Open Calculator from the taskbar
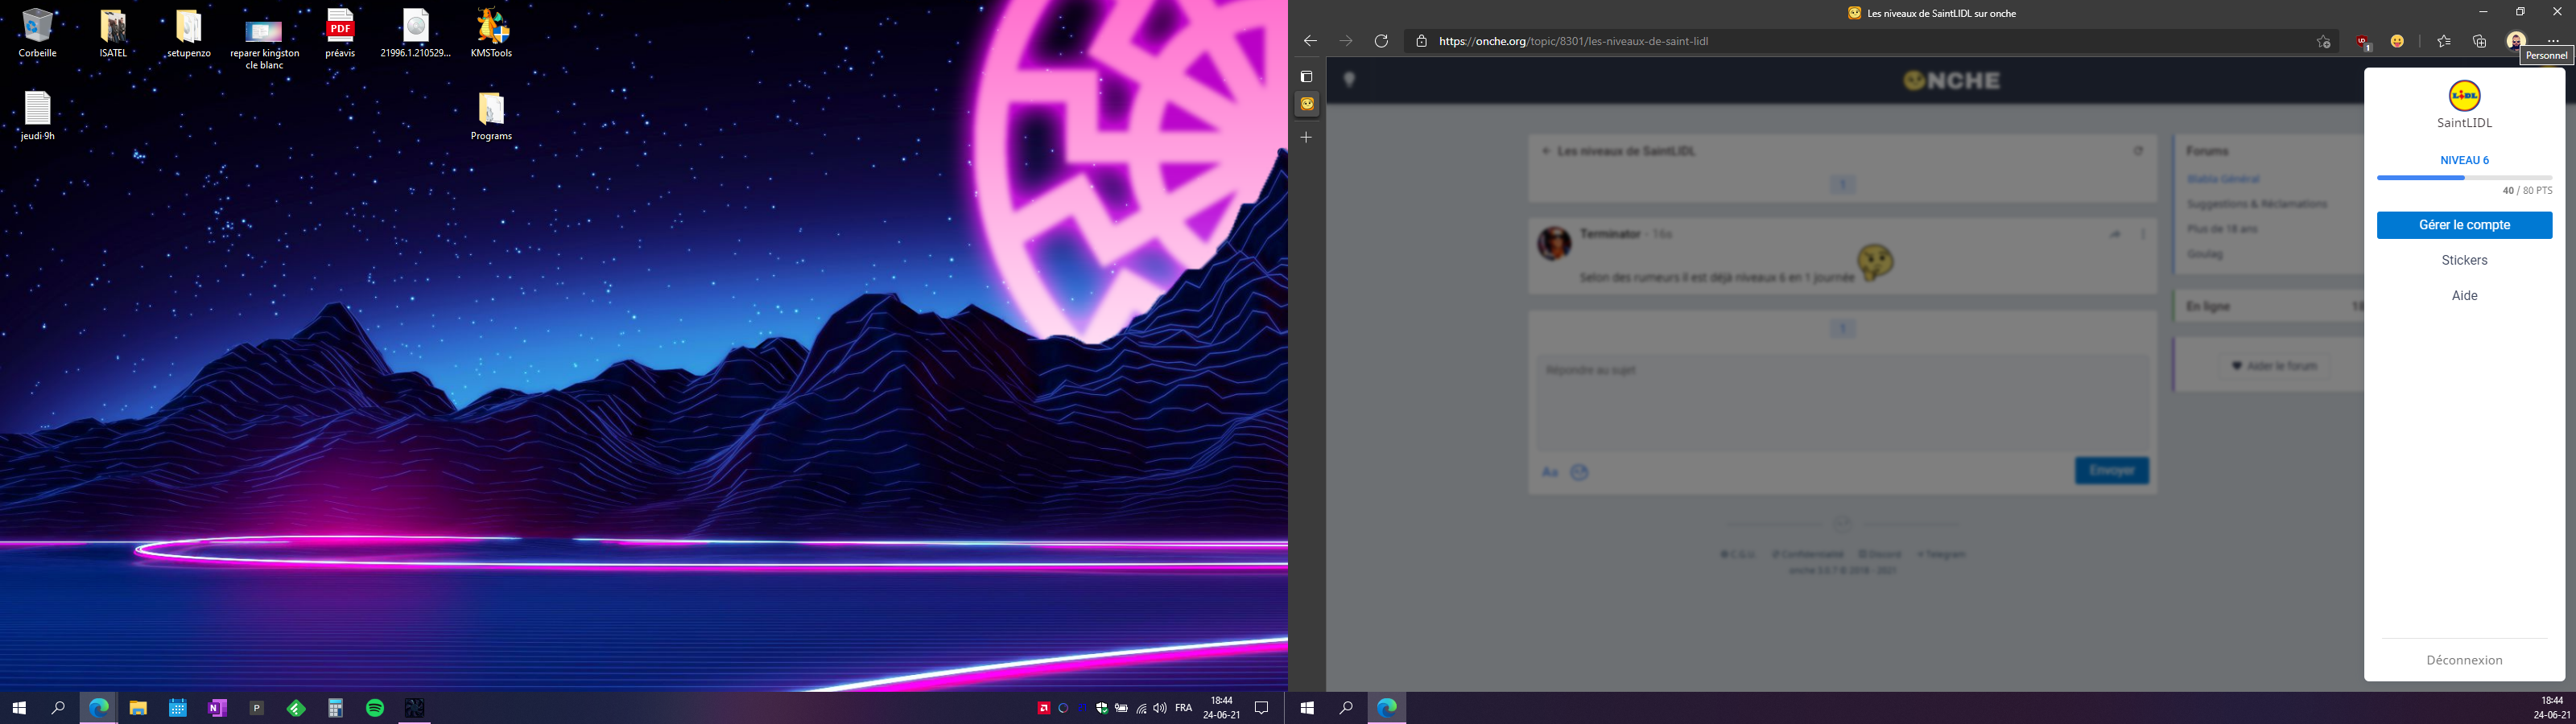 [x=336, y=708]
